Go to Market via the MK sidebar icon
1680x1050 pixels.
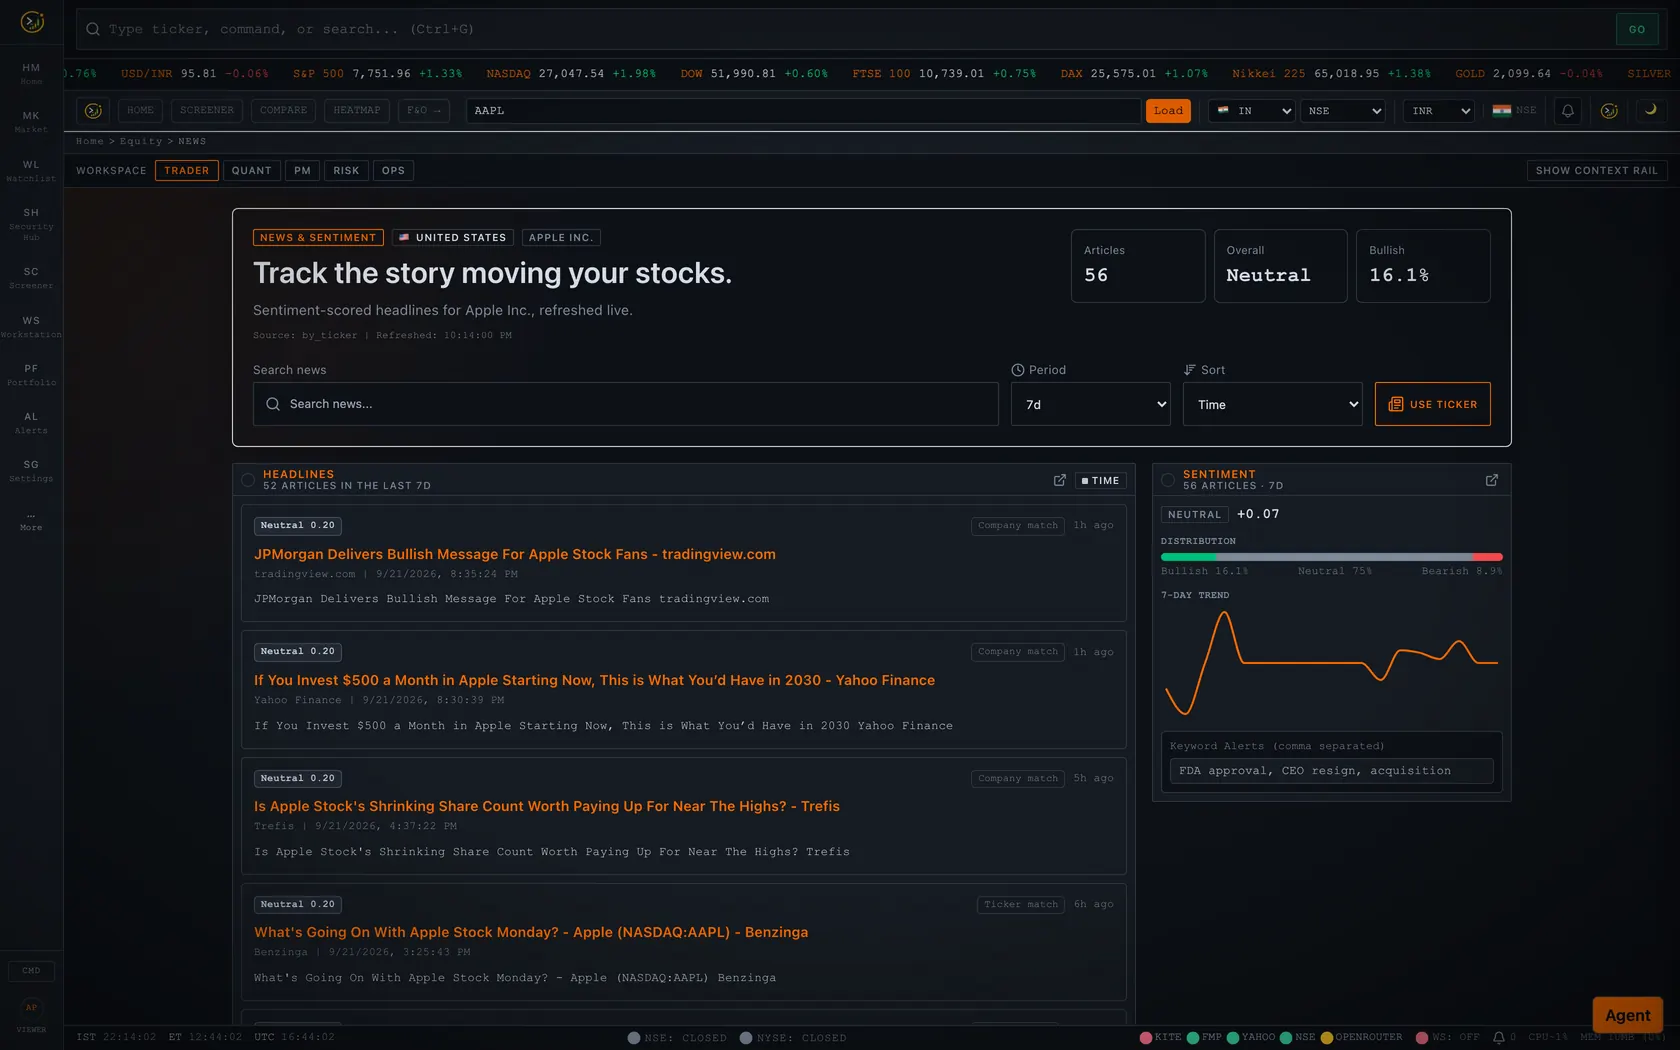pos(31,122)
